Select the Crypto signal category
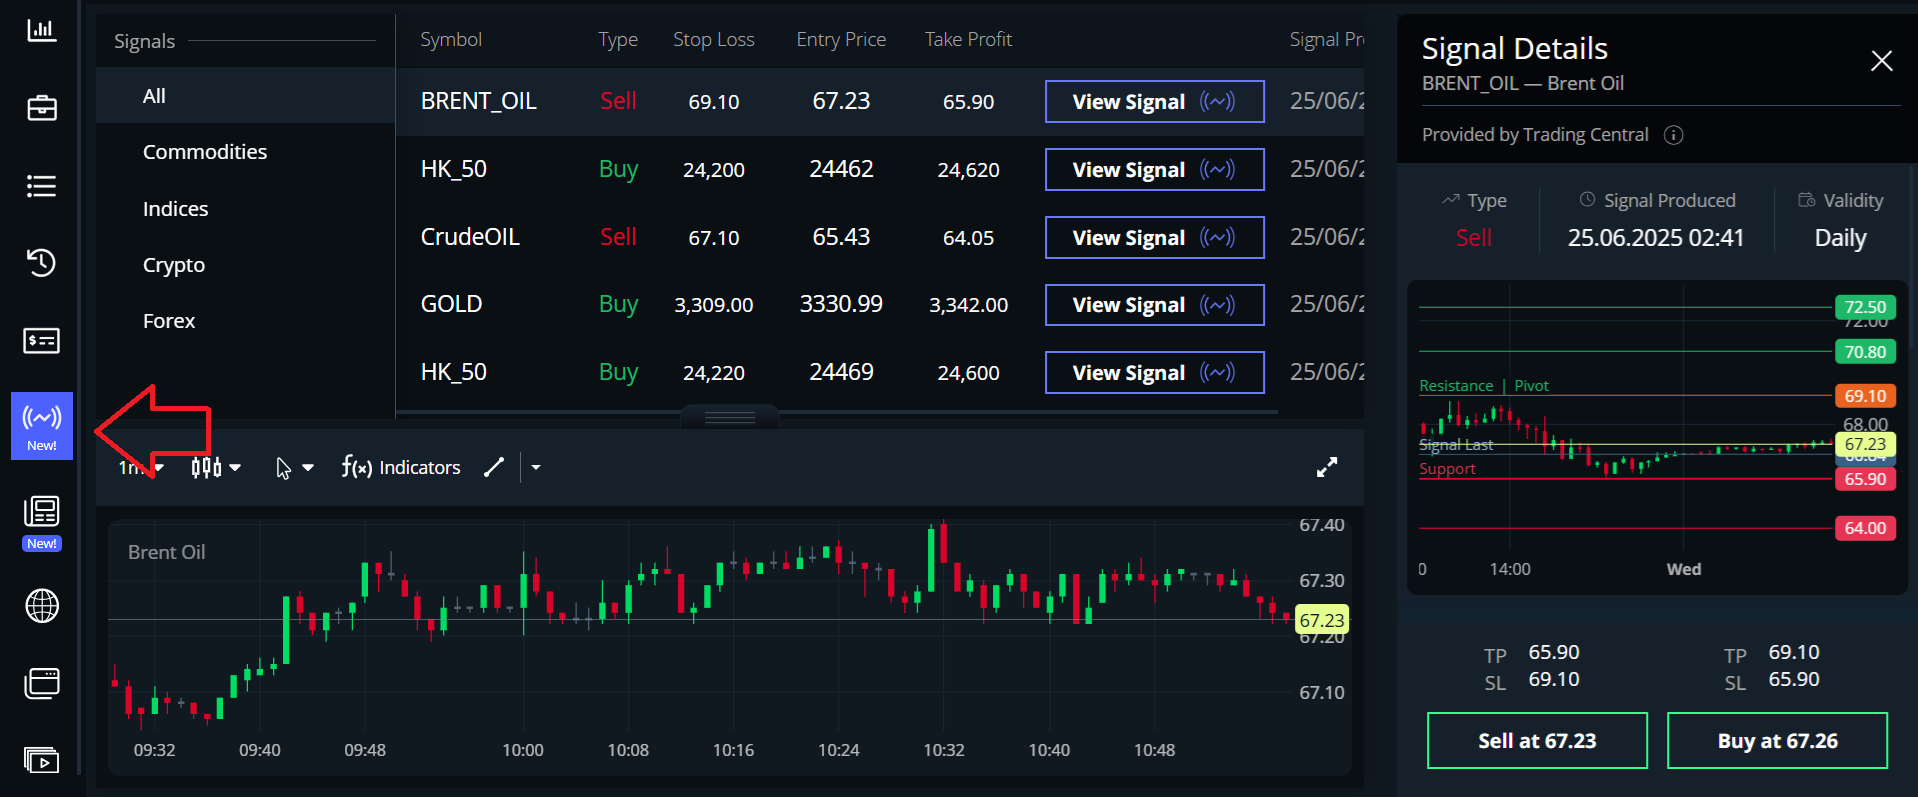This screenshot has height=797, width=1918. [x=174, y=265]
